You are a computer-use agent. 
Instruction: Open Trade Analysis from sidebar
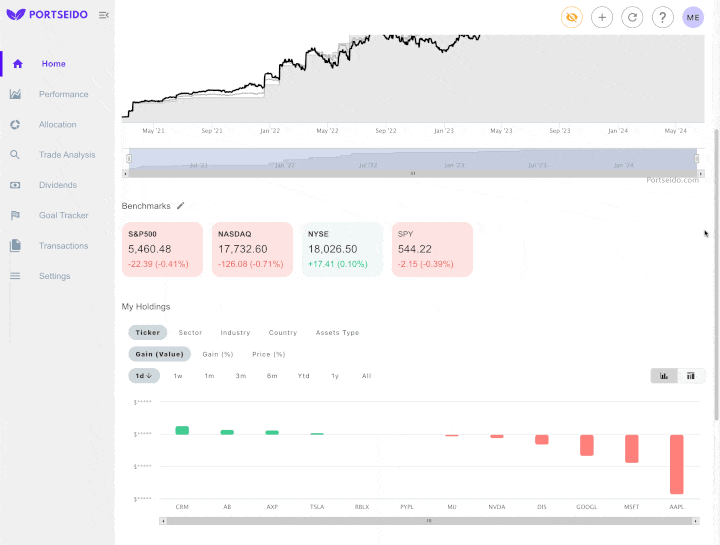[x=67, y=155]
